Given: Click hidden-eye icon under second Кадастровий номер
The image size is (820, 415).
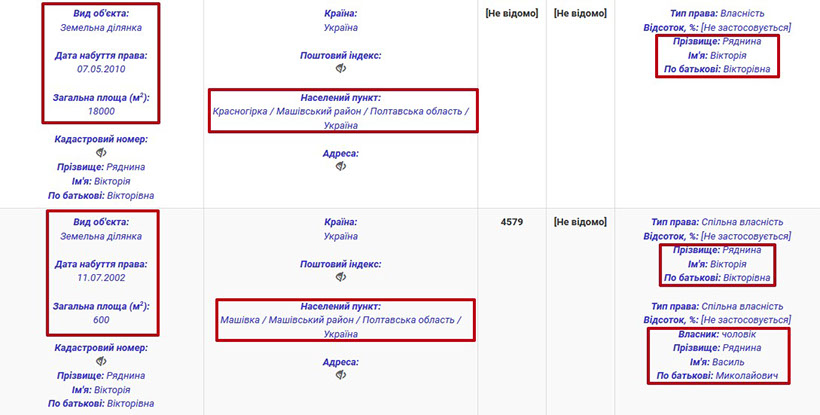Looking at the screenshot, I should 101,361.
